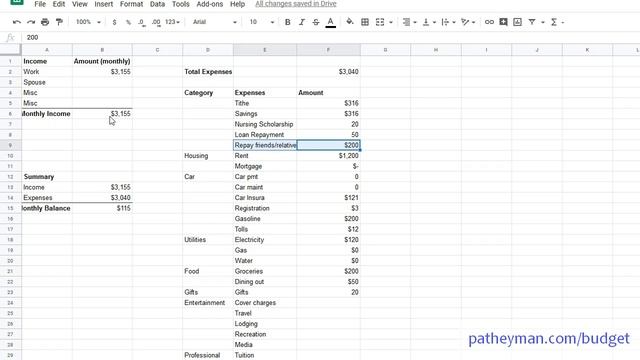This screenshot has height=360, width=640.
Task: Select the Car Insura cell
Action: [x=265, y=198]
